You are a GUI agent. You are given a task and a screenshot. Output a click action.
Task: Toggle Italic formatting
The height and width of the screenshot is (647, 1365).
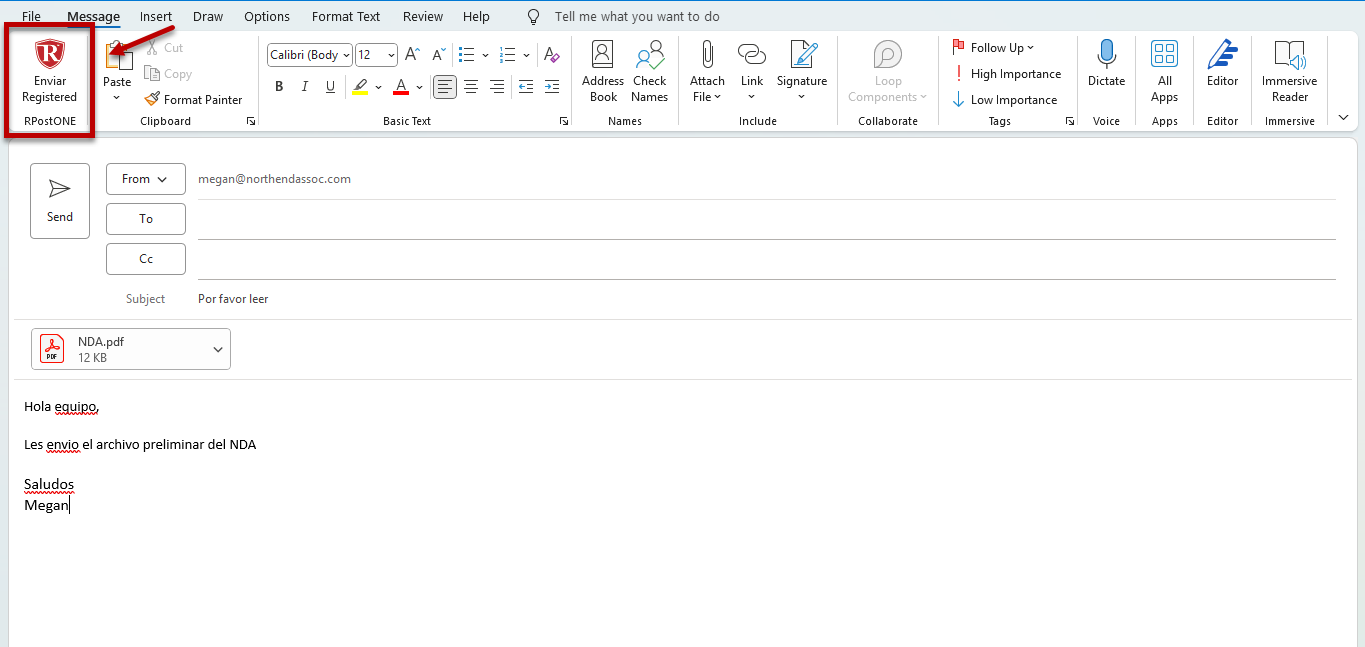tap(305, 87)
